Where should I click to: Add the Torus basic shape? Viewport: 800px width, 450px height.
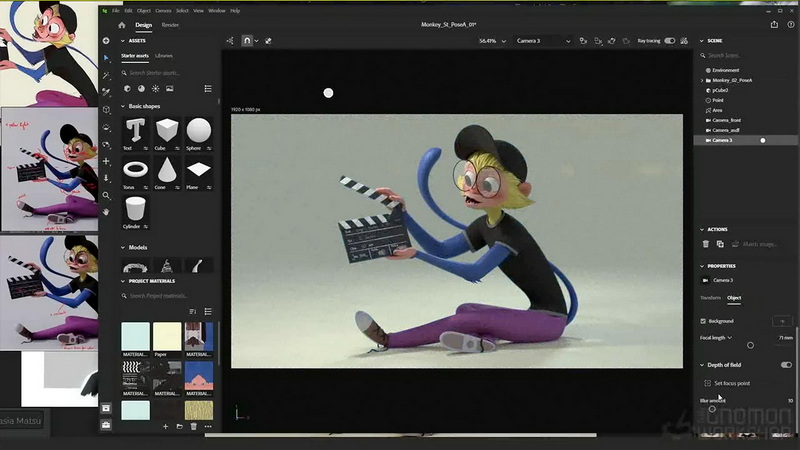[135, 173]
